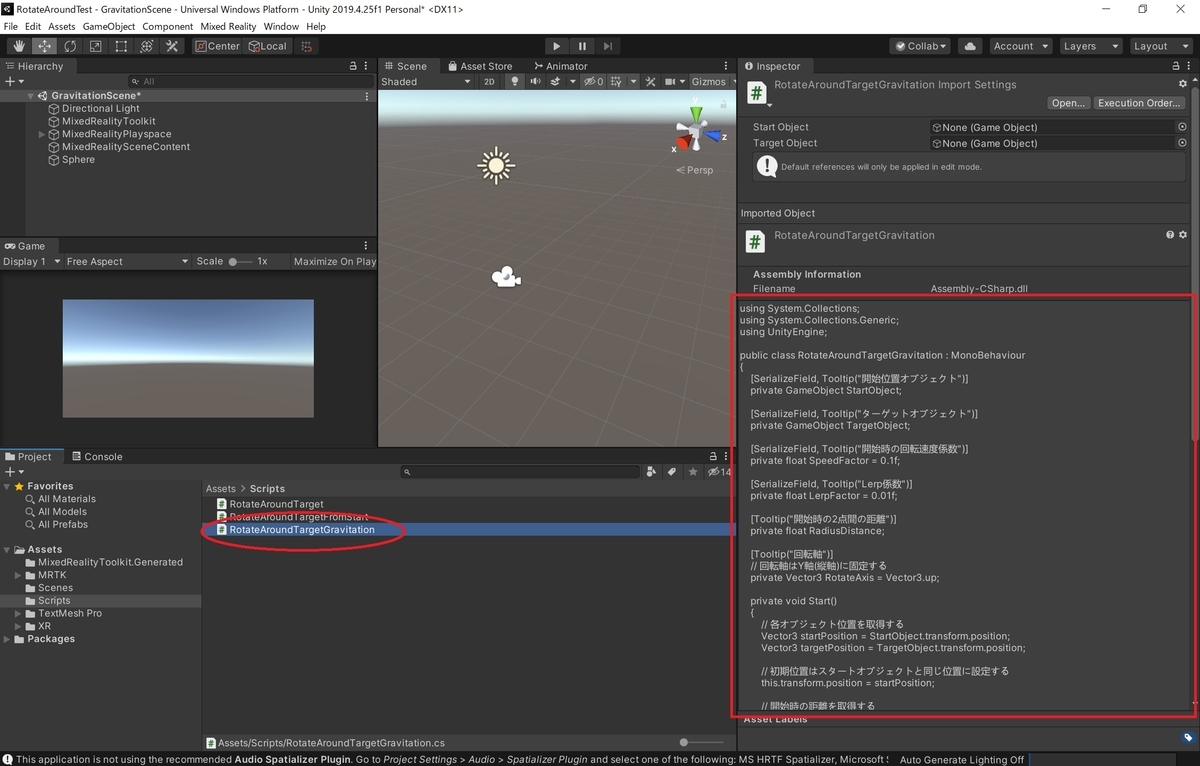
Task: Toggle scene lighting bulb icon
Action: [x=515, y=82]
